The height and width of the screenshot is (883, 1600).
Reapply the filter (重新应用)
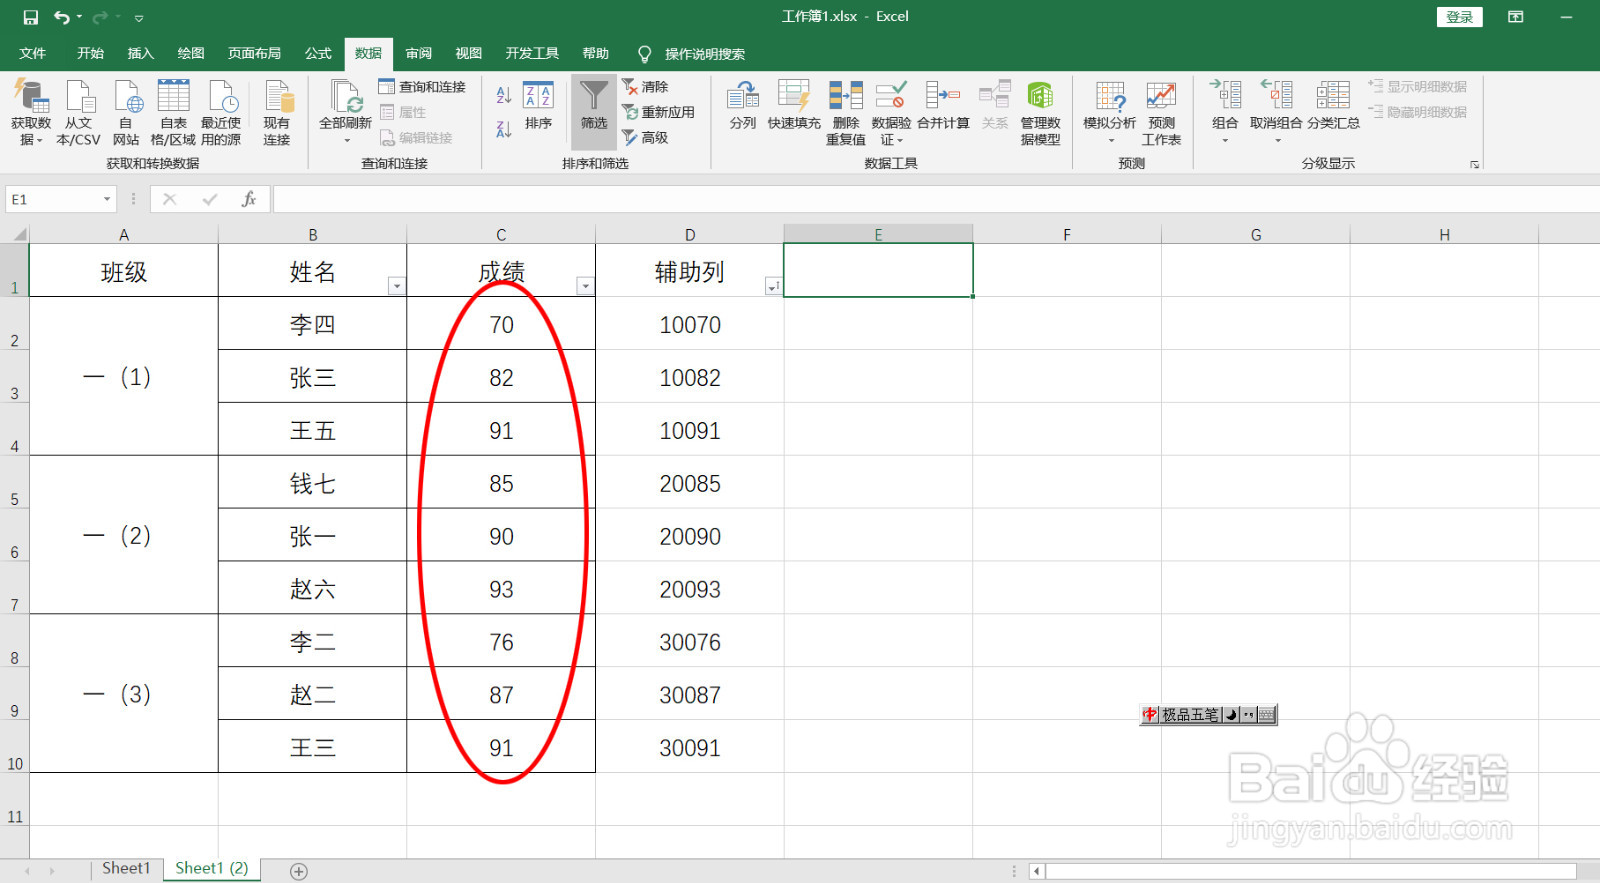click(x=658, y=112)
